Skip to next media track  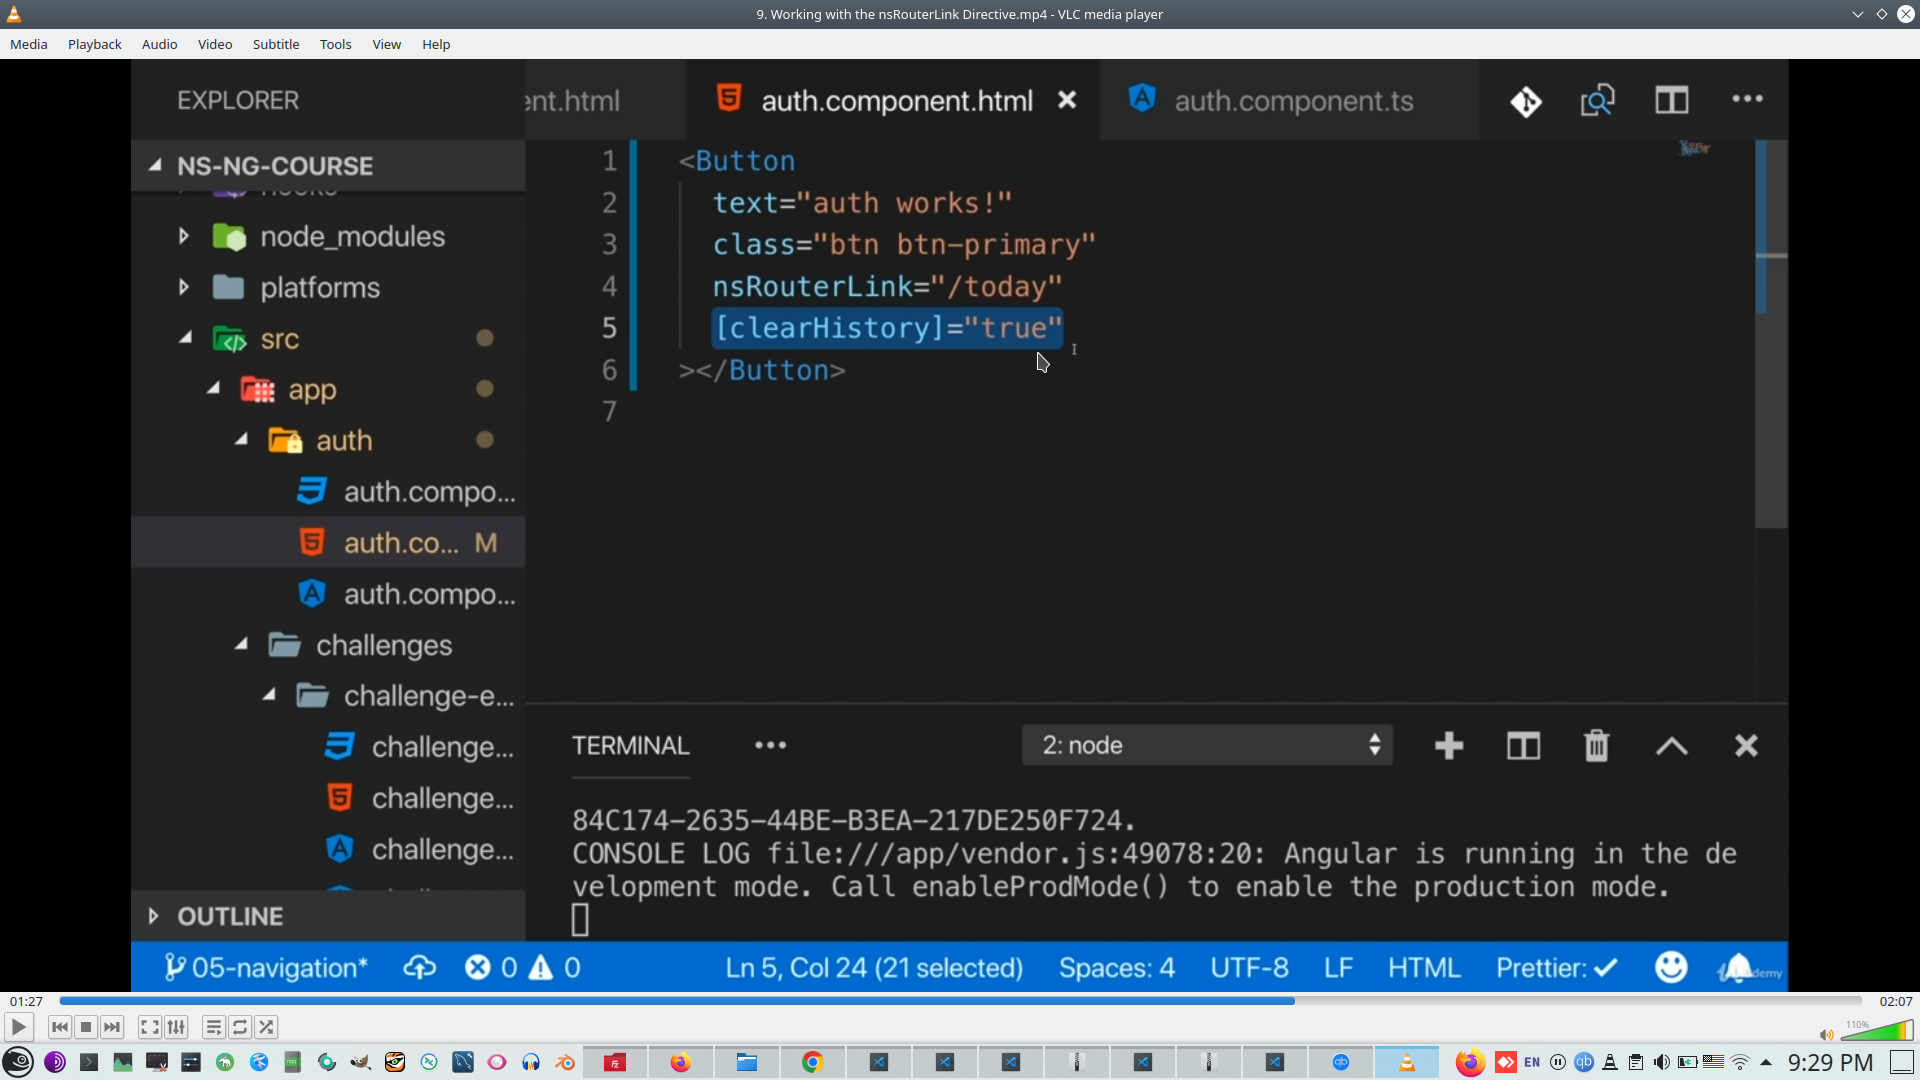(112, 1027)
